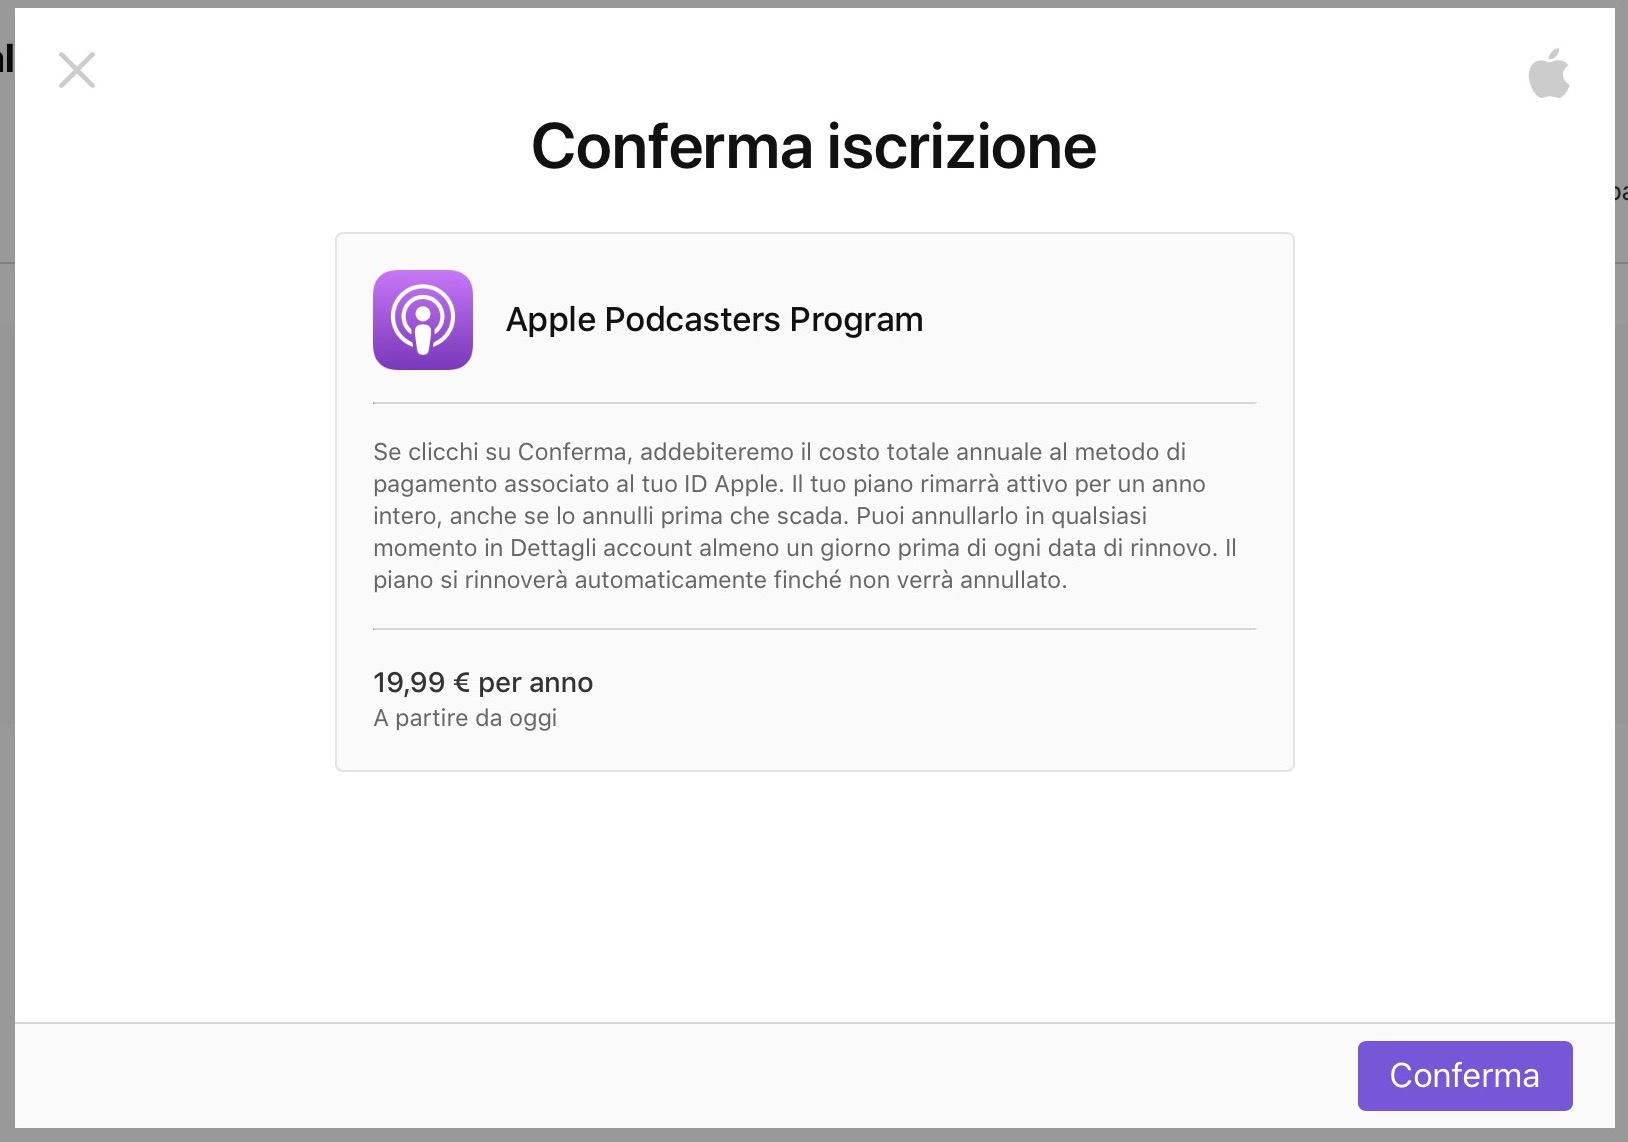
Task: Click the "19,99 € per anno" price
Action: 483,683
